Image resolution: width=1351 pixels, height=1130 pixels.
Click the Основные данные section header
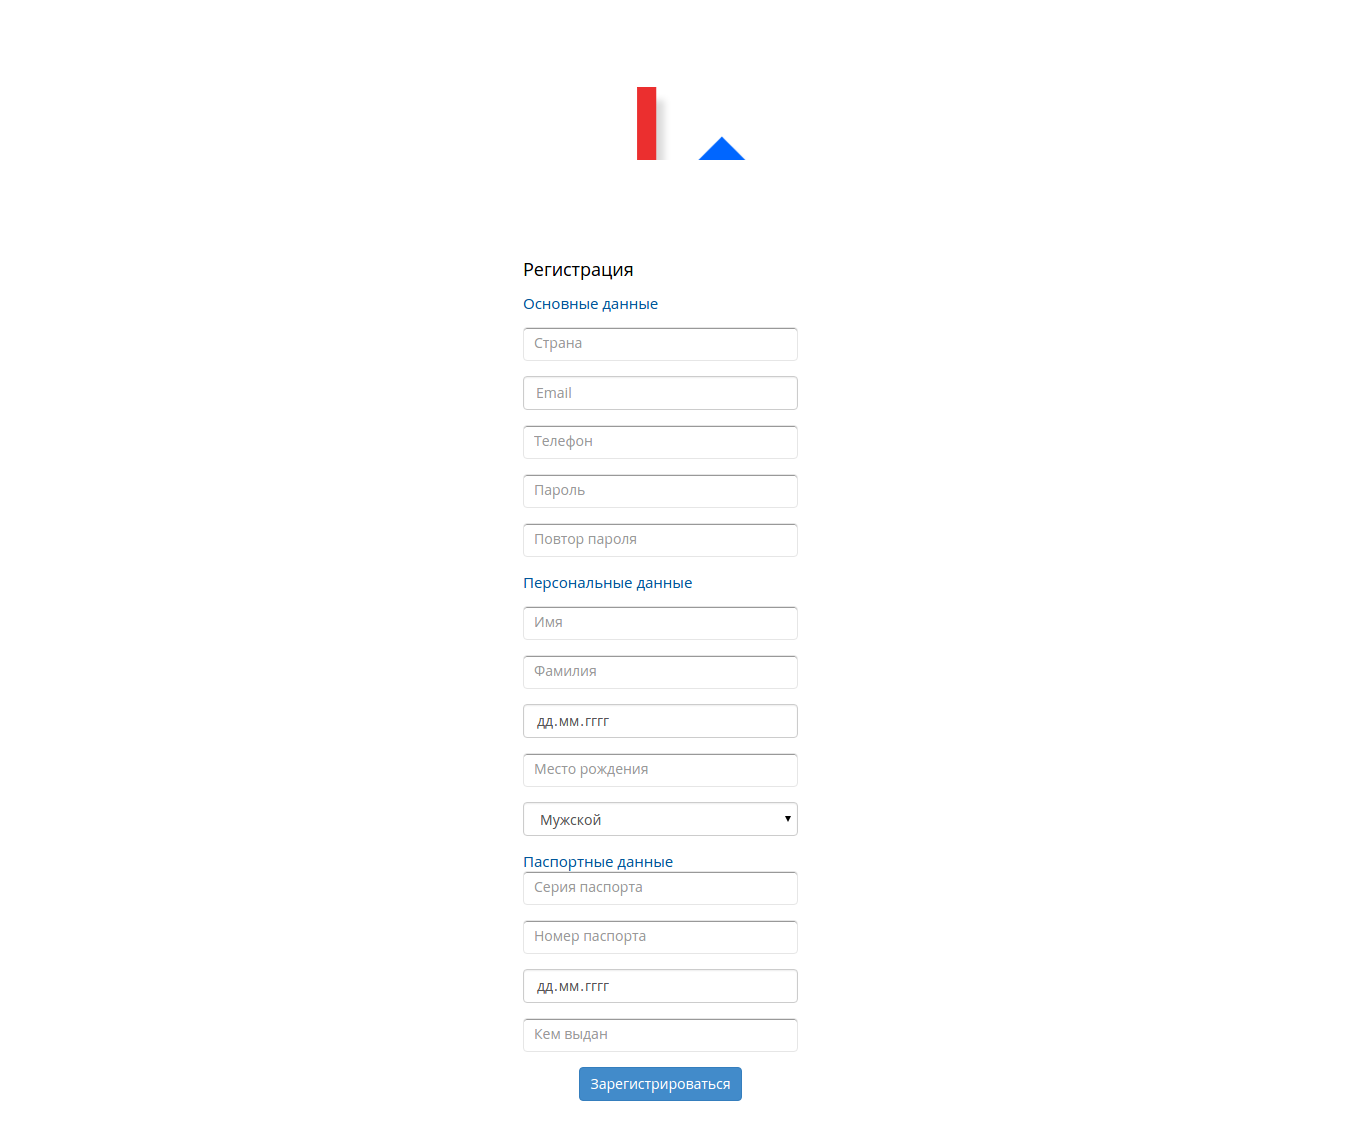(x=590, y=303)
